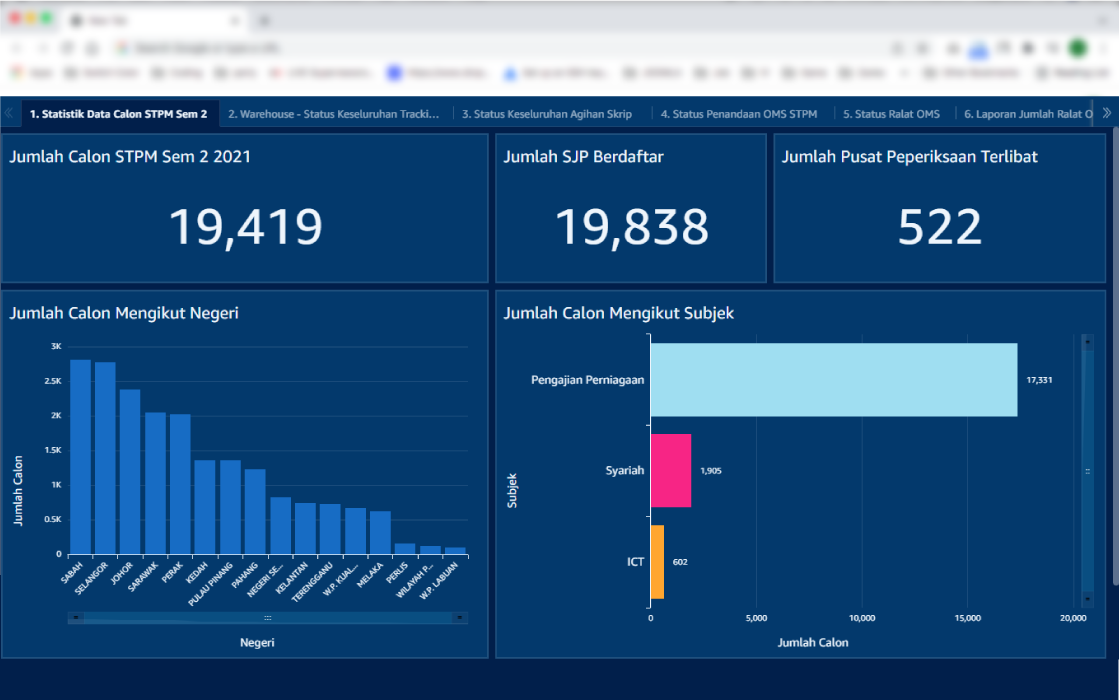Select the SABAH bar in Negeri chart
Image resolution: width=1119 pixels, height=700 pixels.
[x=80, y=456]
